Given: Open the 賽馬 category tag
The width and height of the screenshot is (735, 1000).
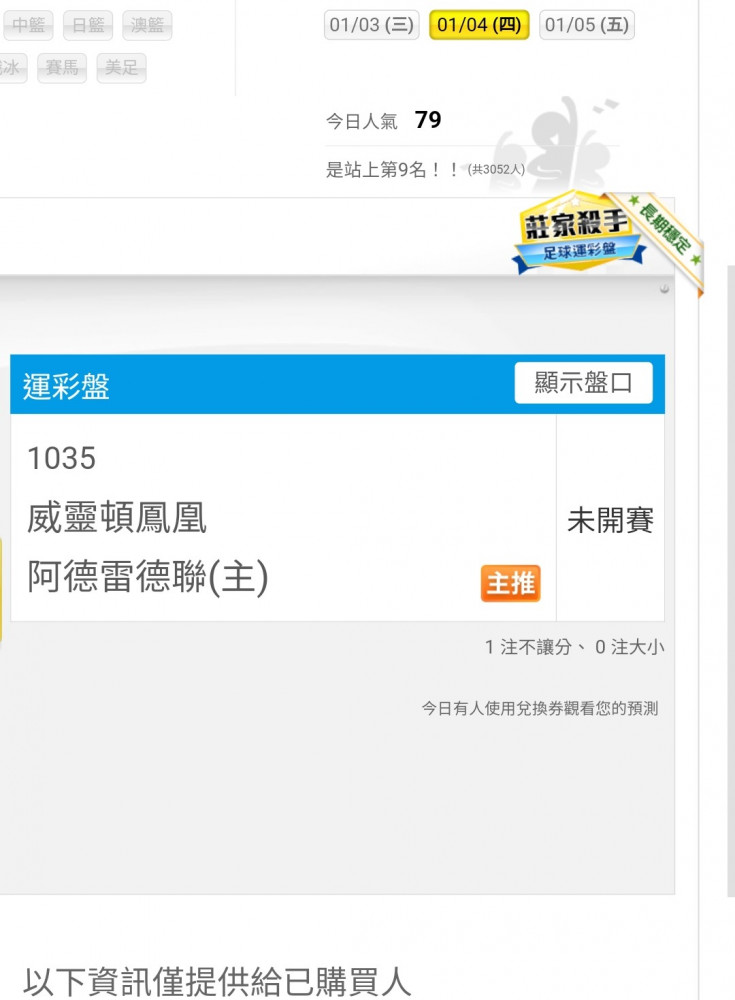Looking at the screenshot, I should [x=62, y=68].
